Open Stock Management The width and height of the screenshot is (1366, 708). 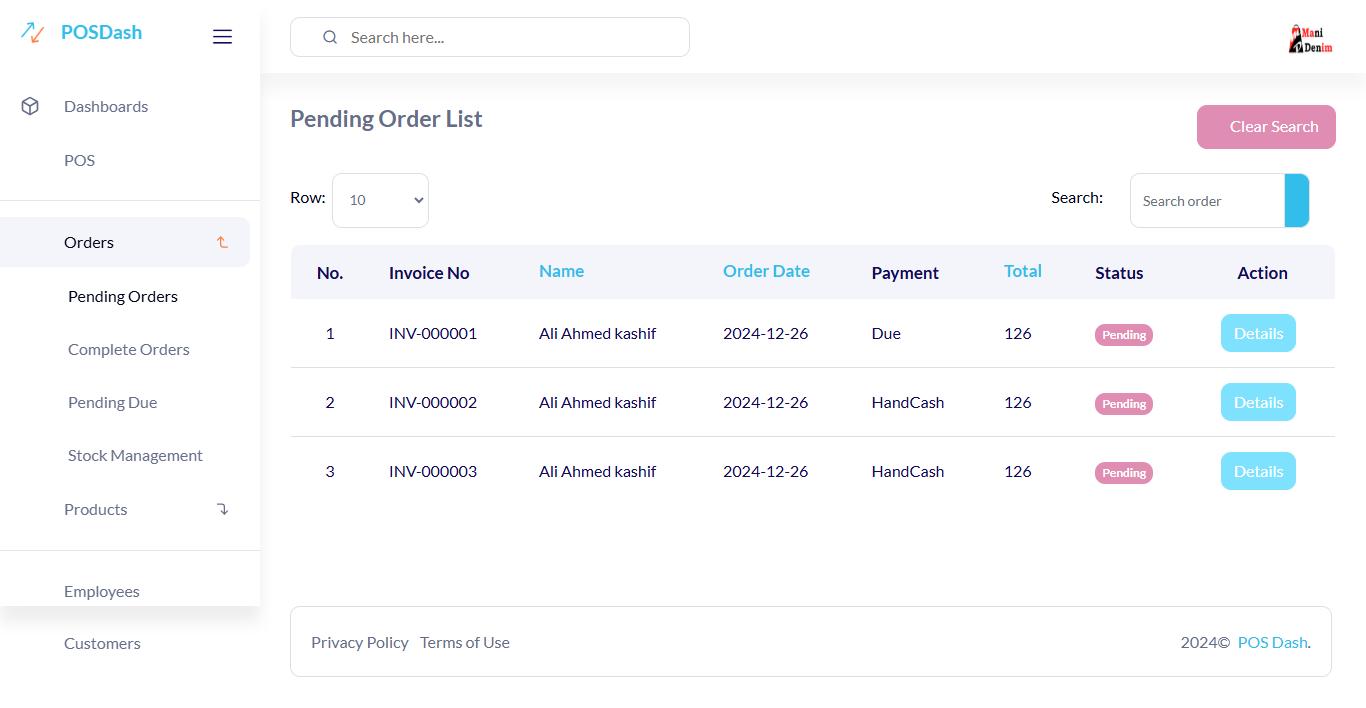[x=135, y=455]
